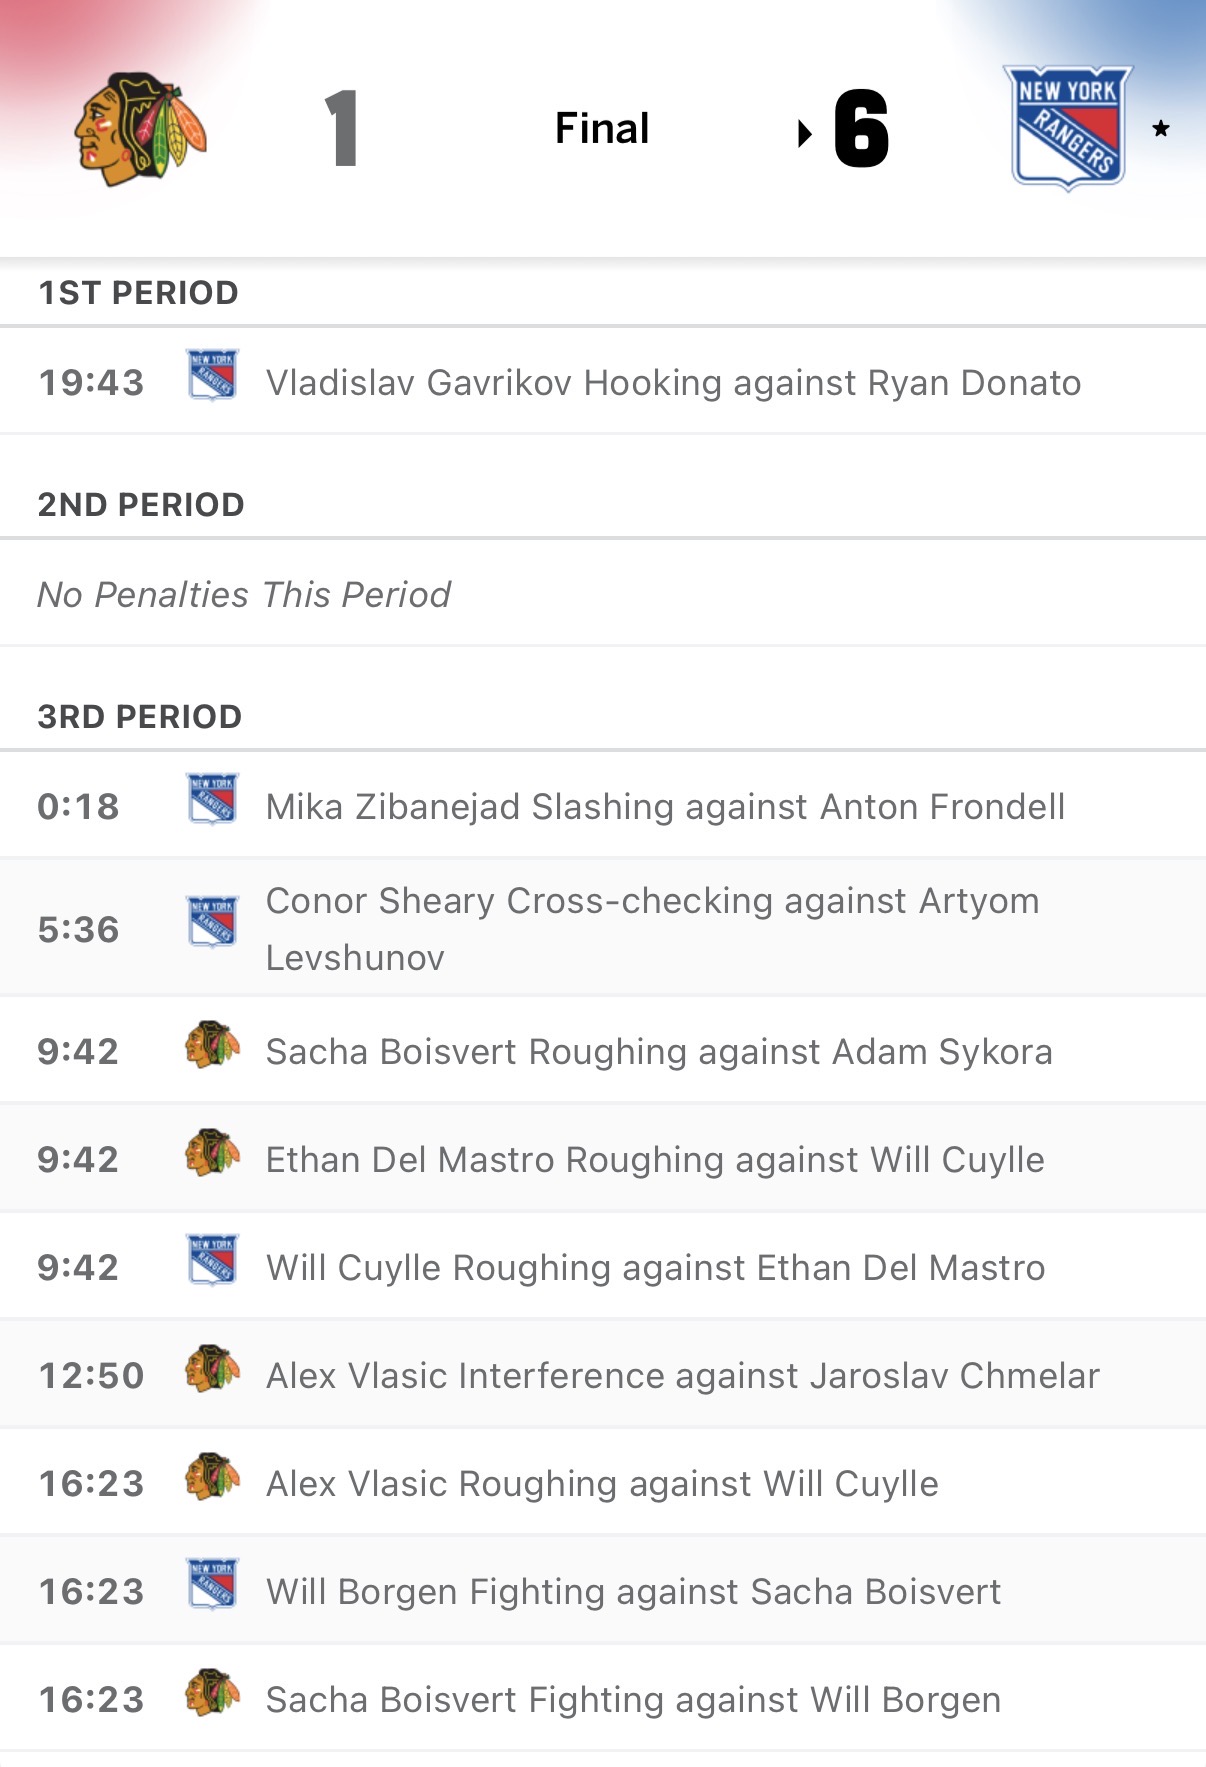
Task: Click the 2ND PERIOD section header
Action: click(141, 505)
